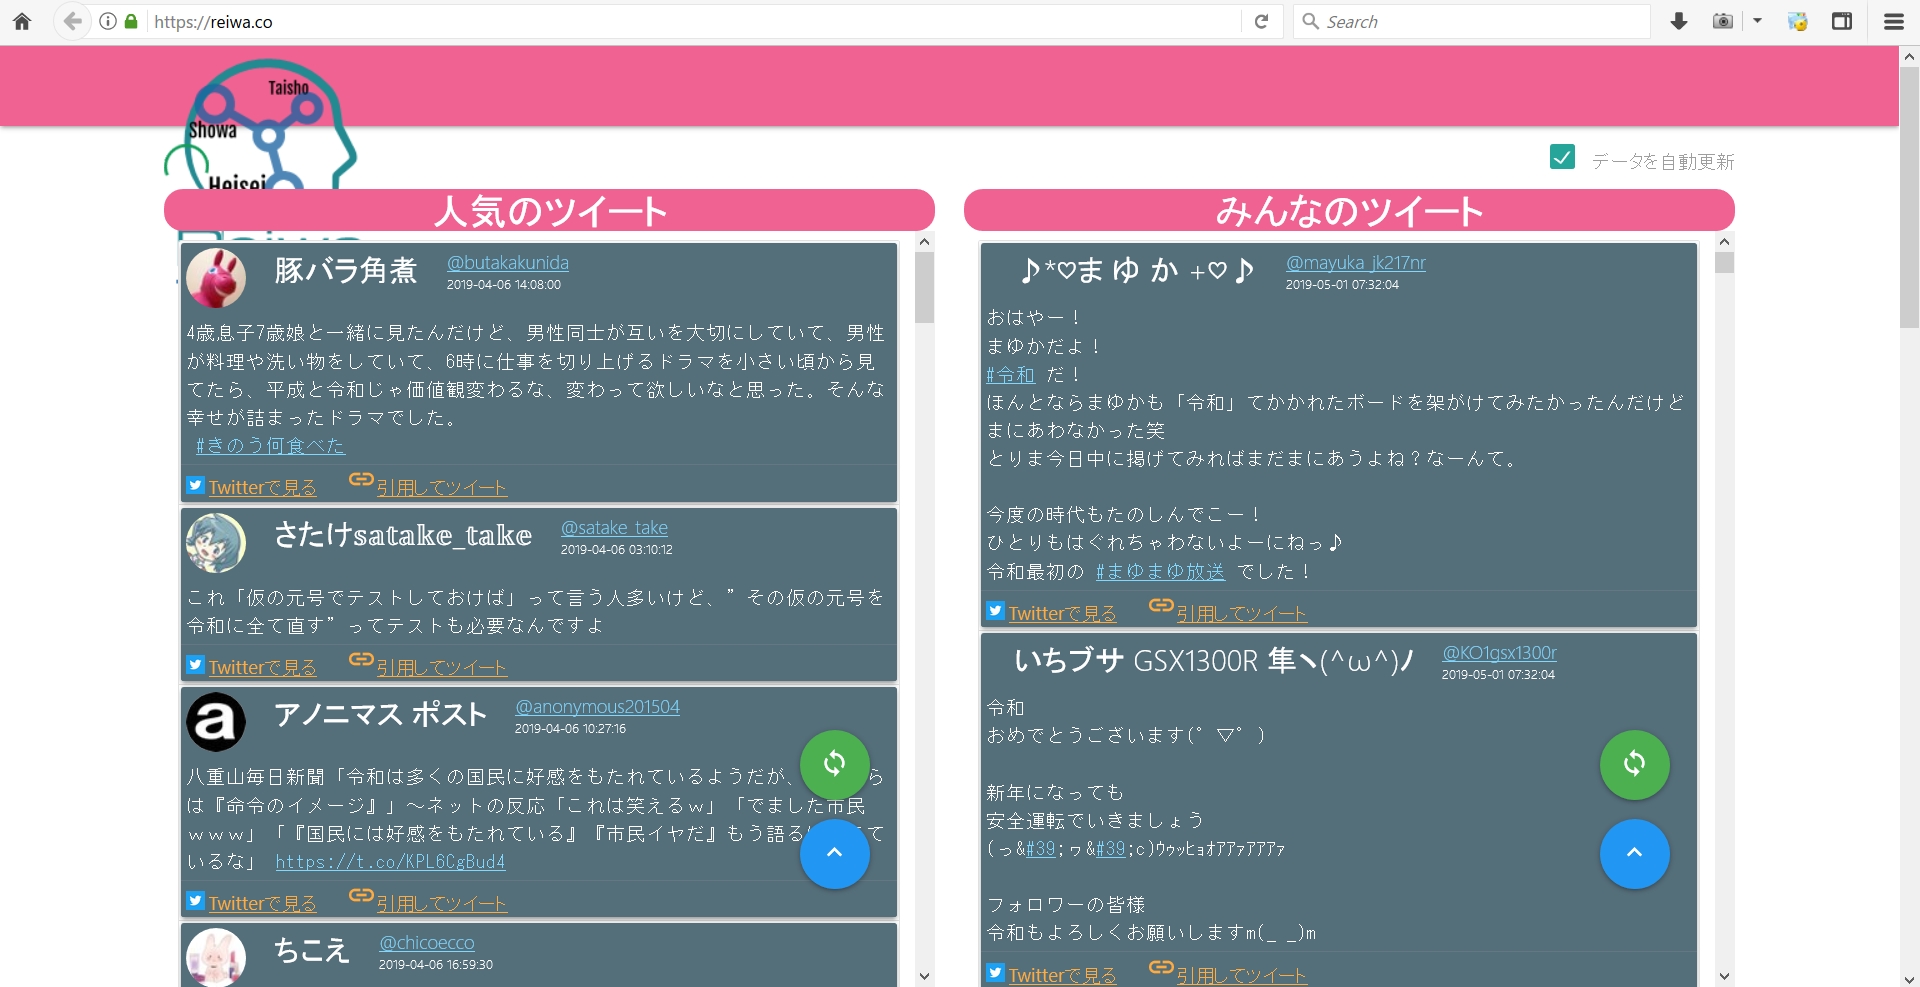Click the security lock icon in the address bar
1920x987 pixels.
pos(130,21)
